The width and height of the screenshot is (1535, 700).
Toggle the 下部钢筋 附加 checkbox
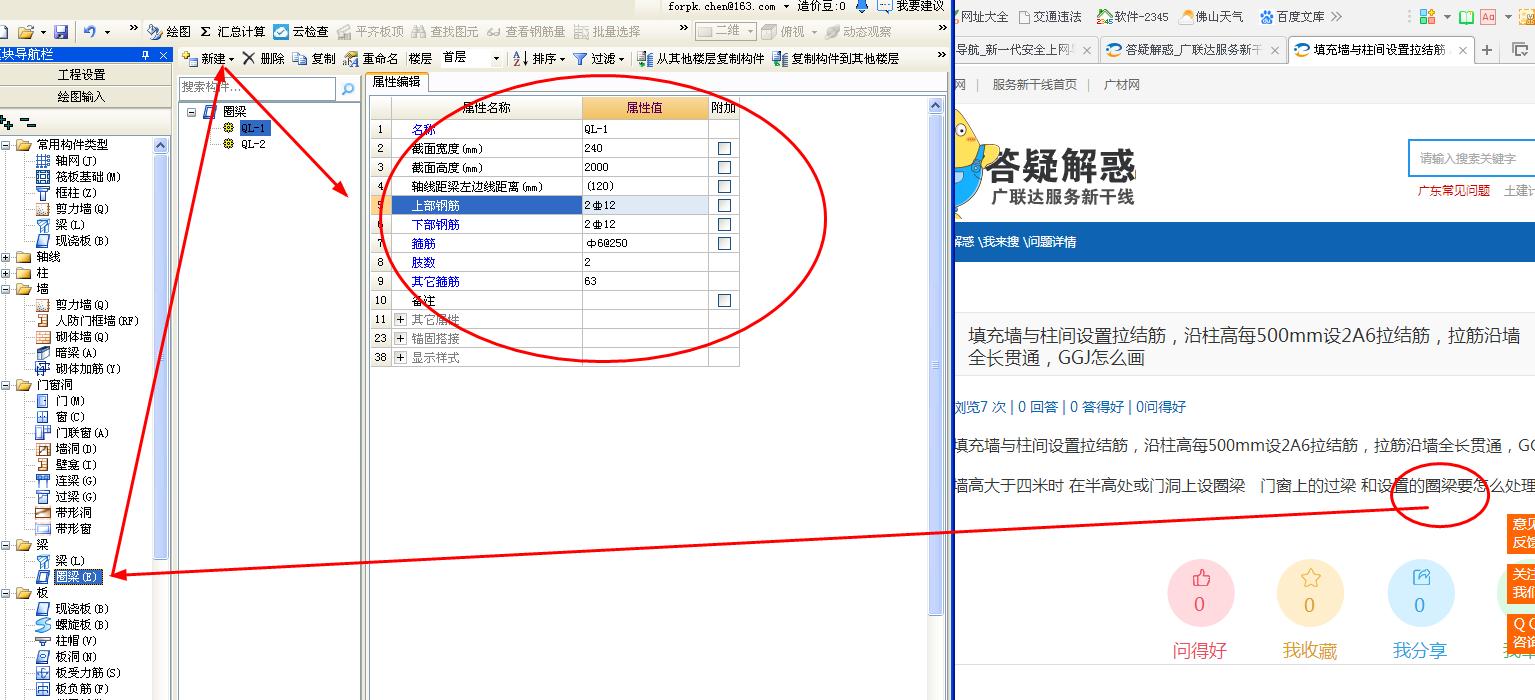coord(724,224)
